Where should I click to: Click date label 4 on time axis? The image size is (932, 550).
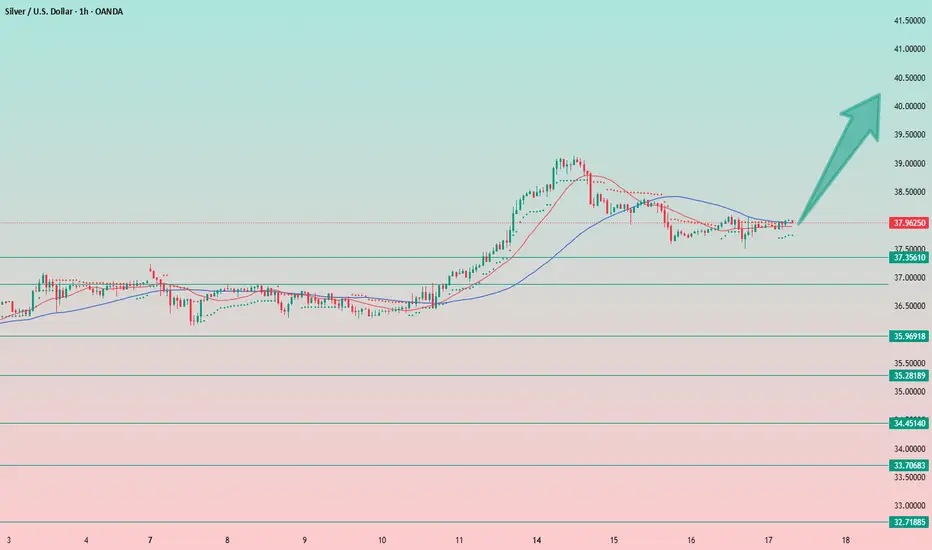[x=86, y=540]
